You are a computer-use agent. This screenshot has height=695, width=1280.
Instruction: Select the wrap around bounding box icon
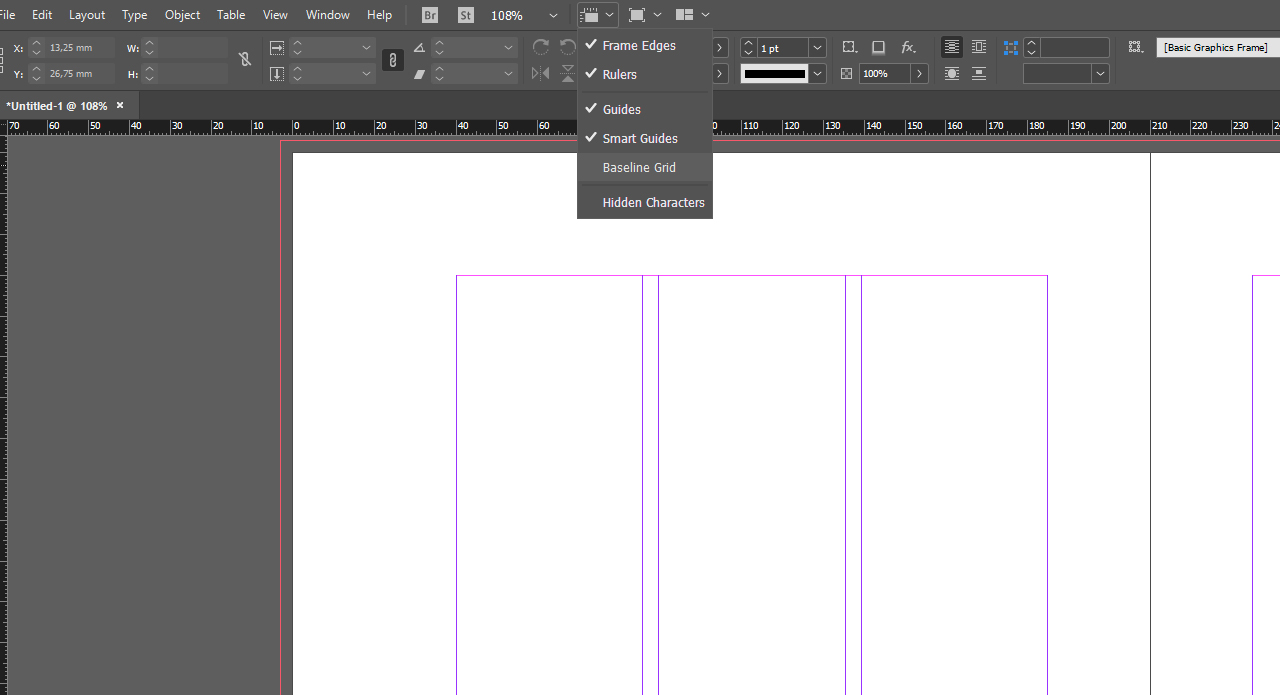(978, 47)
